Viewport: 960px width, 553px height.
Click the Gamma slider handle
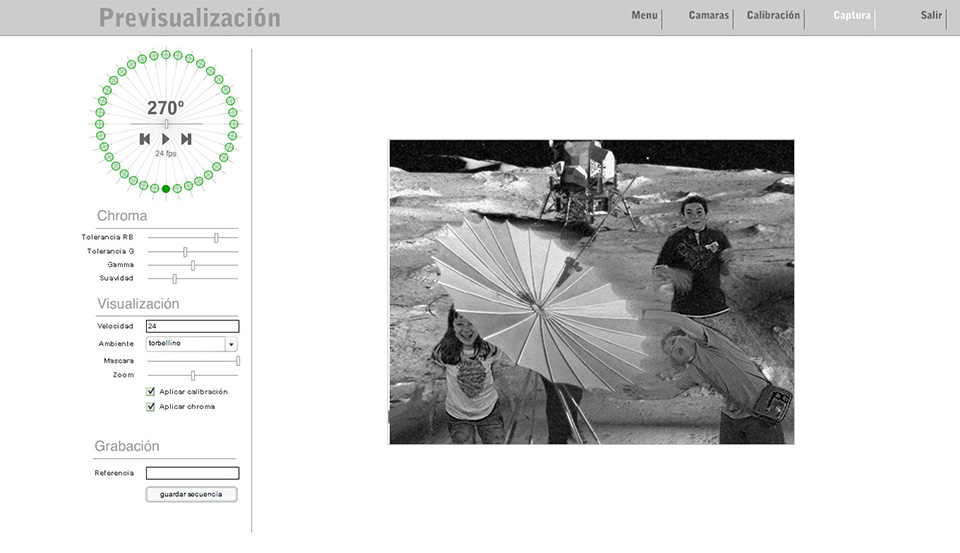(x=193, y=265)
